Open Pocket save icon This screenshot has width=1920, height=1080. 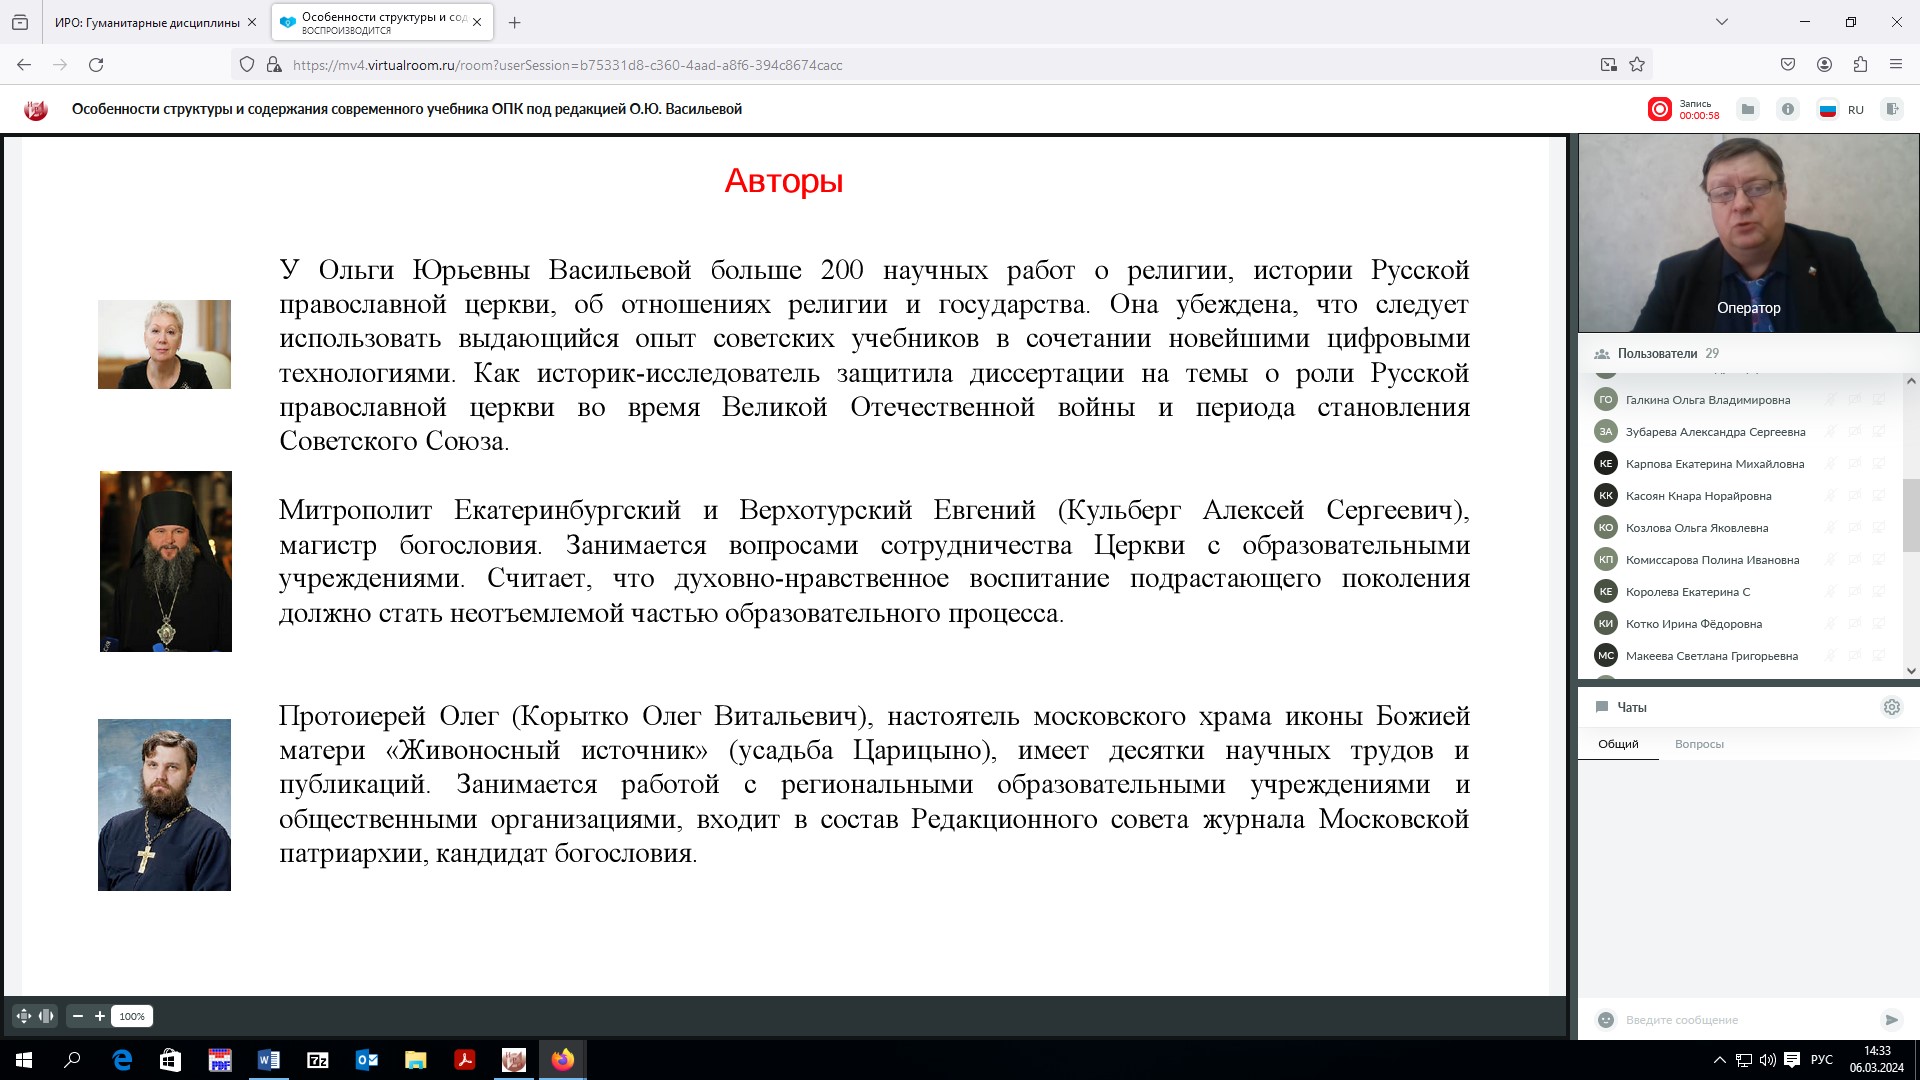pyautogui.click(x=1788, y=65)
